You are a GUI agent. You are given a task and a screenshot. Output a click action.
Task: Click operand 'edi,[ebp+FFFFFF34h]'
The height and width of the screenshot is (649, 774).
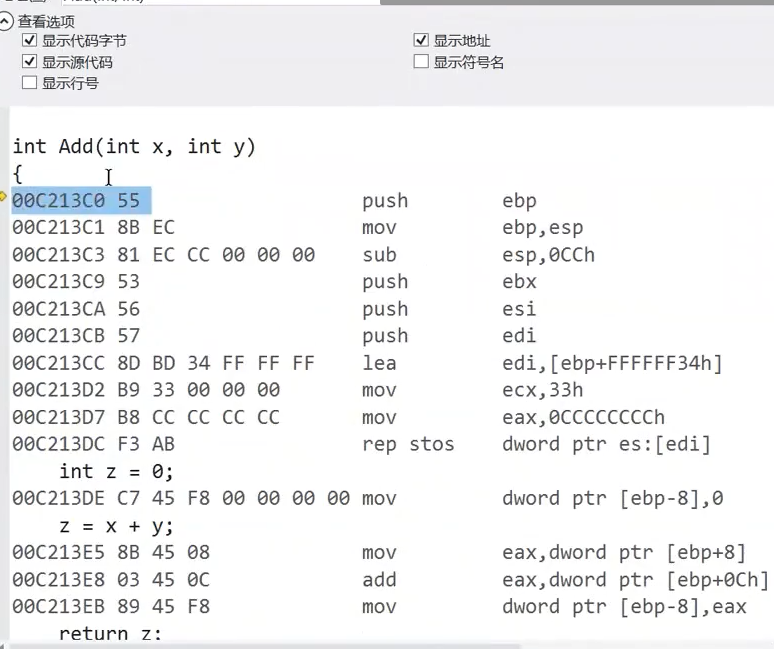point(613,363)
